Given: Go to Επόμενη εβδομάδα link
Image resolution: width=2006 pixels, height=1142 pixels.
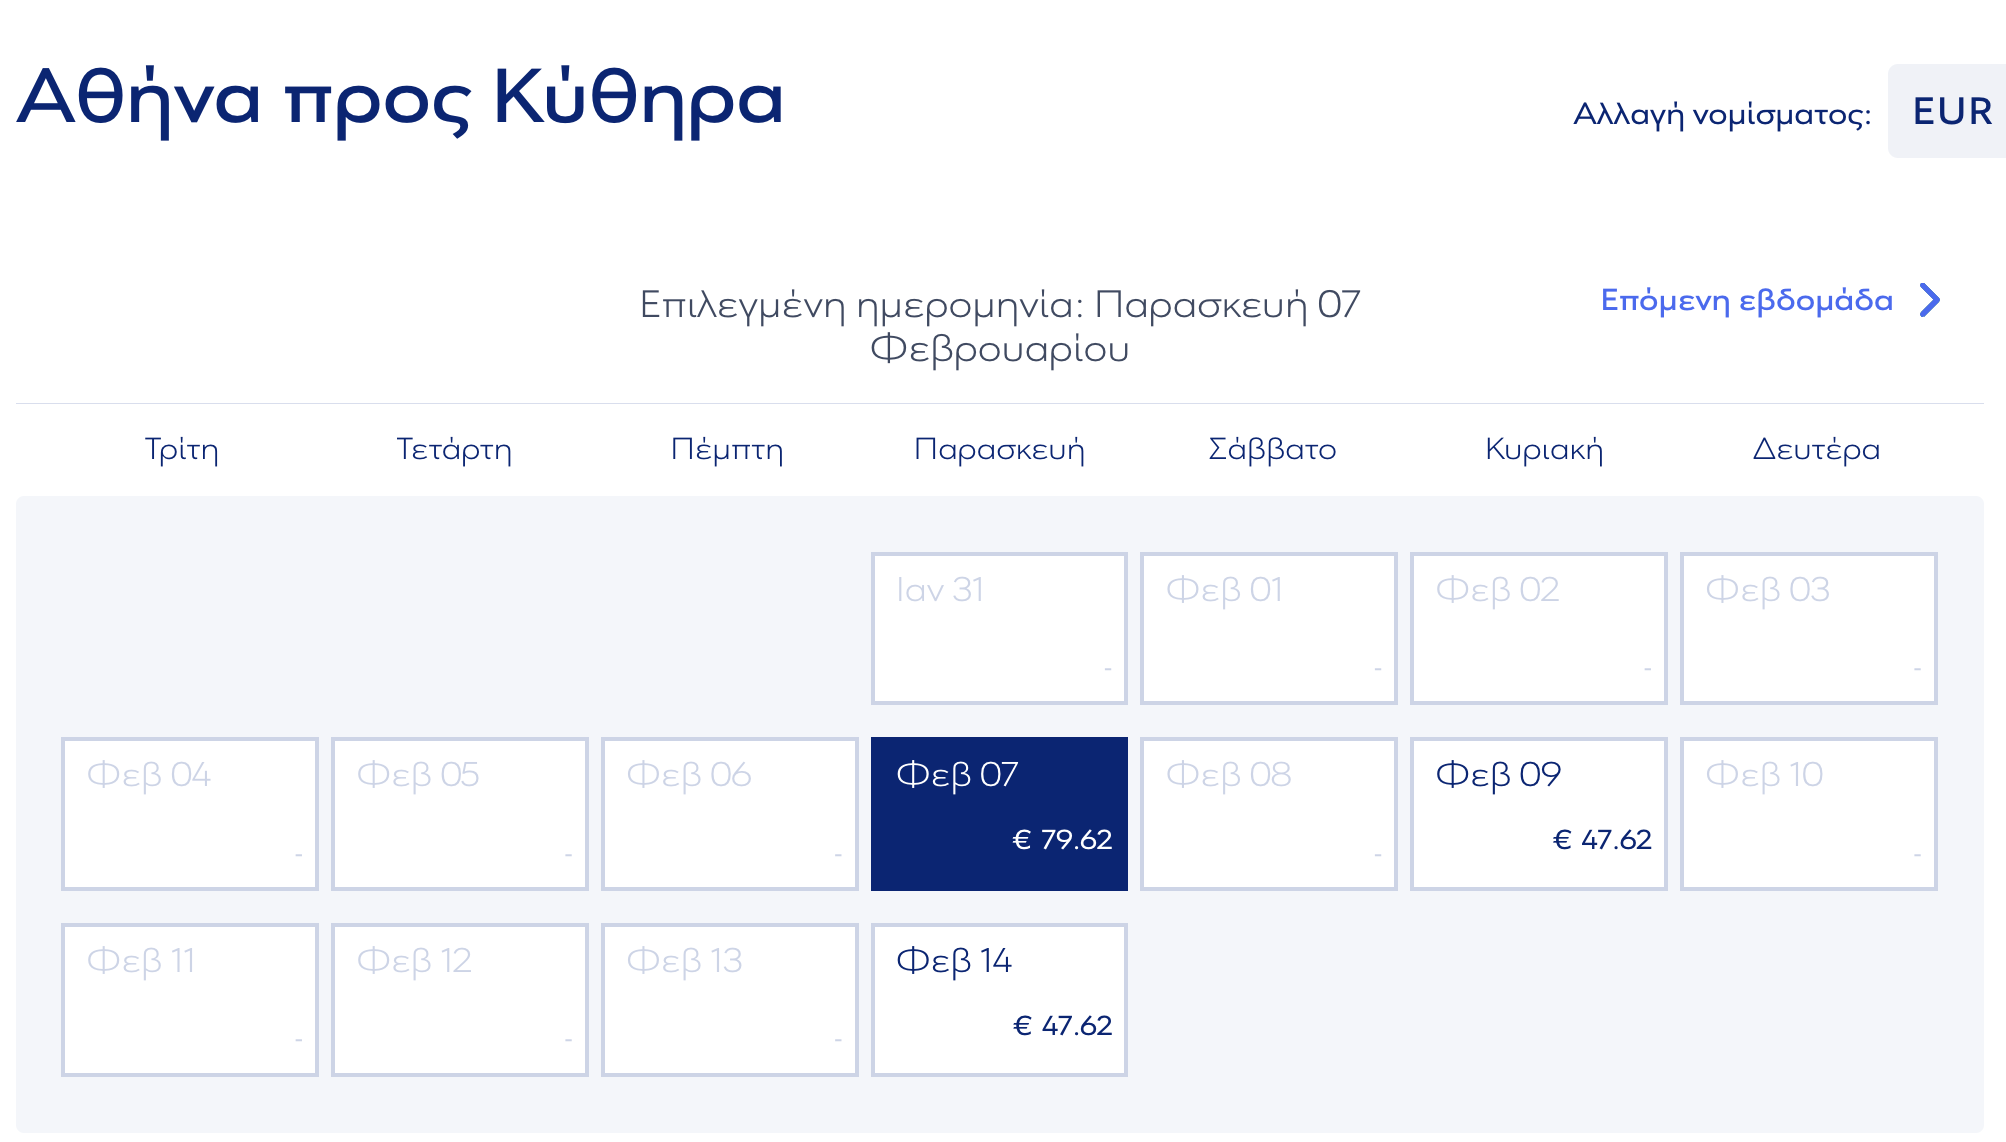Looking at the screenshot, I should pyautogui.click(x=1746, y=300).
